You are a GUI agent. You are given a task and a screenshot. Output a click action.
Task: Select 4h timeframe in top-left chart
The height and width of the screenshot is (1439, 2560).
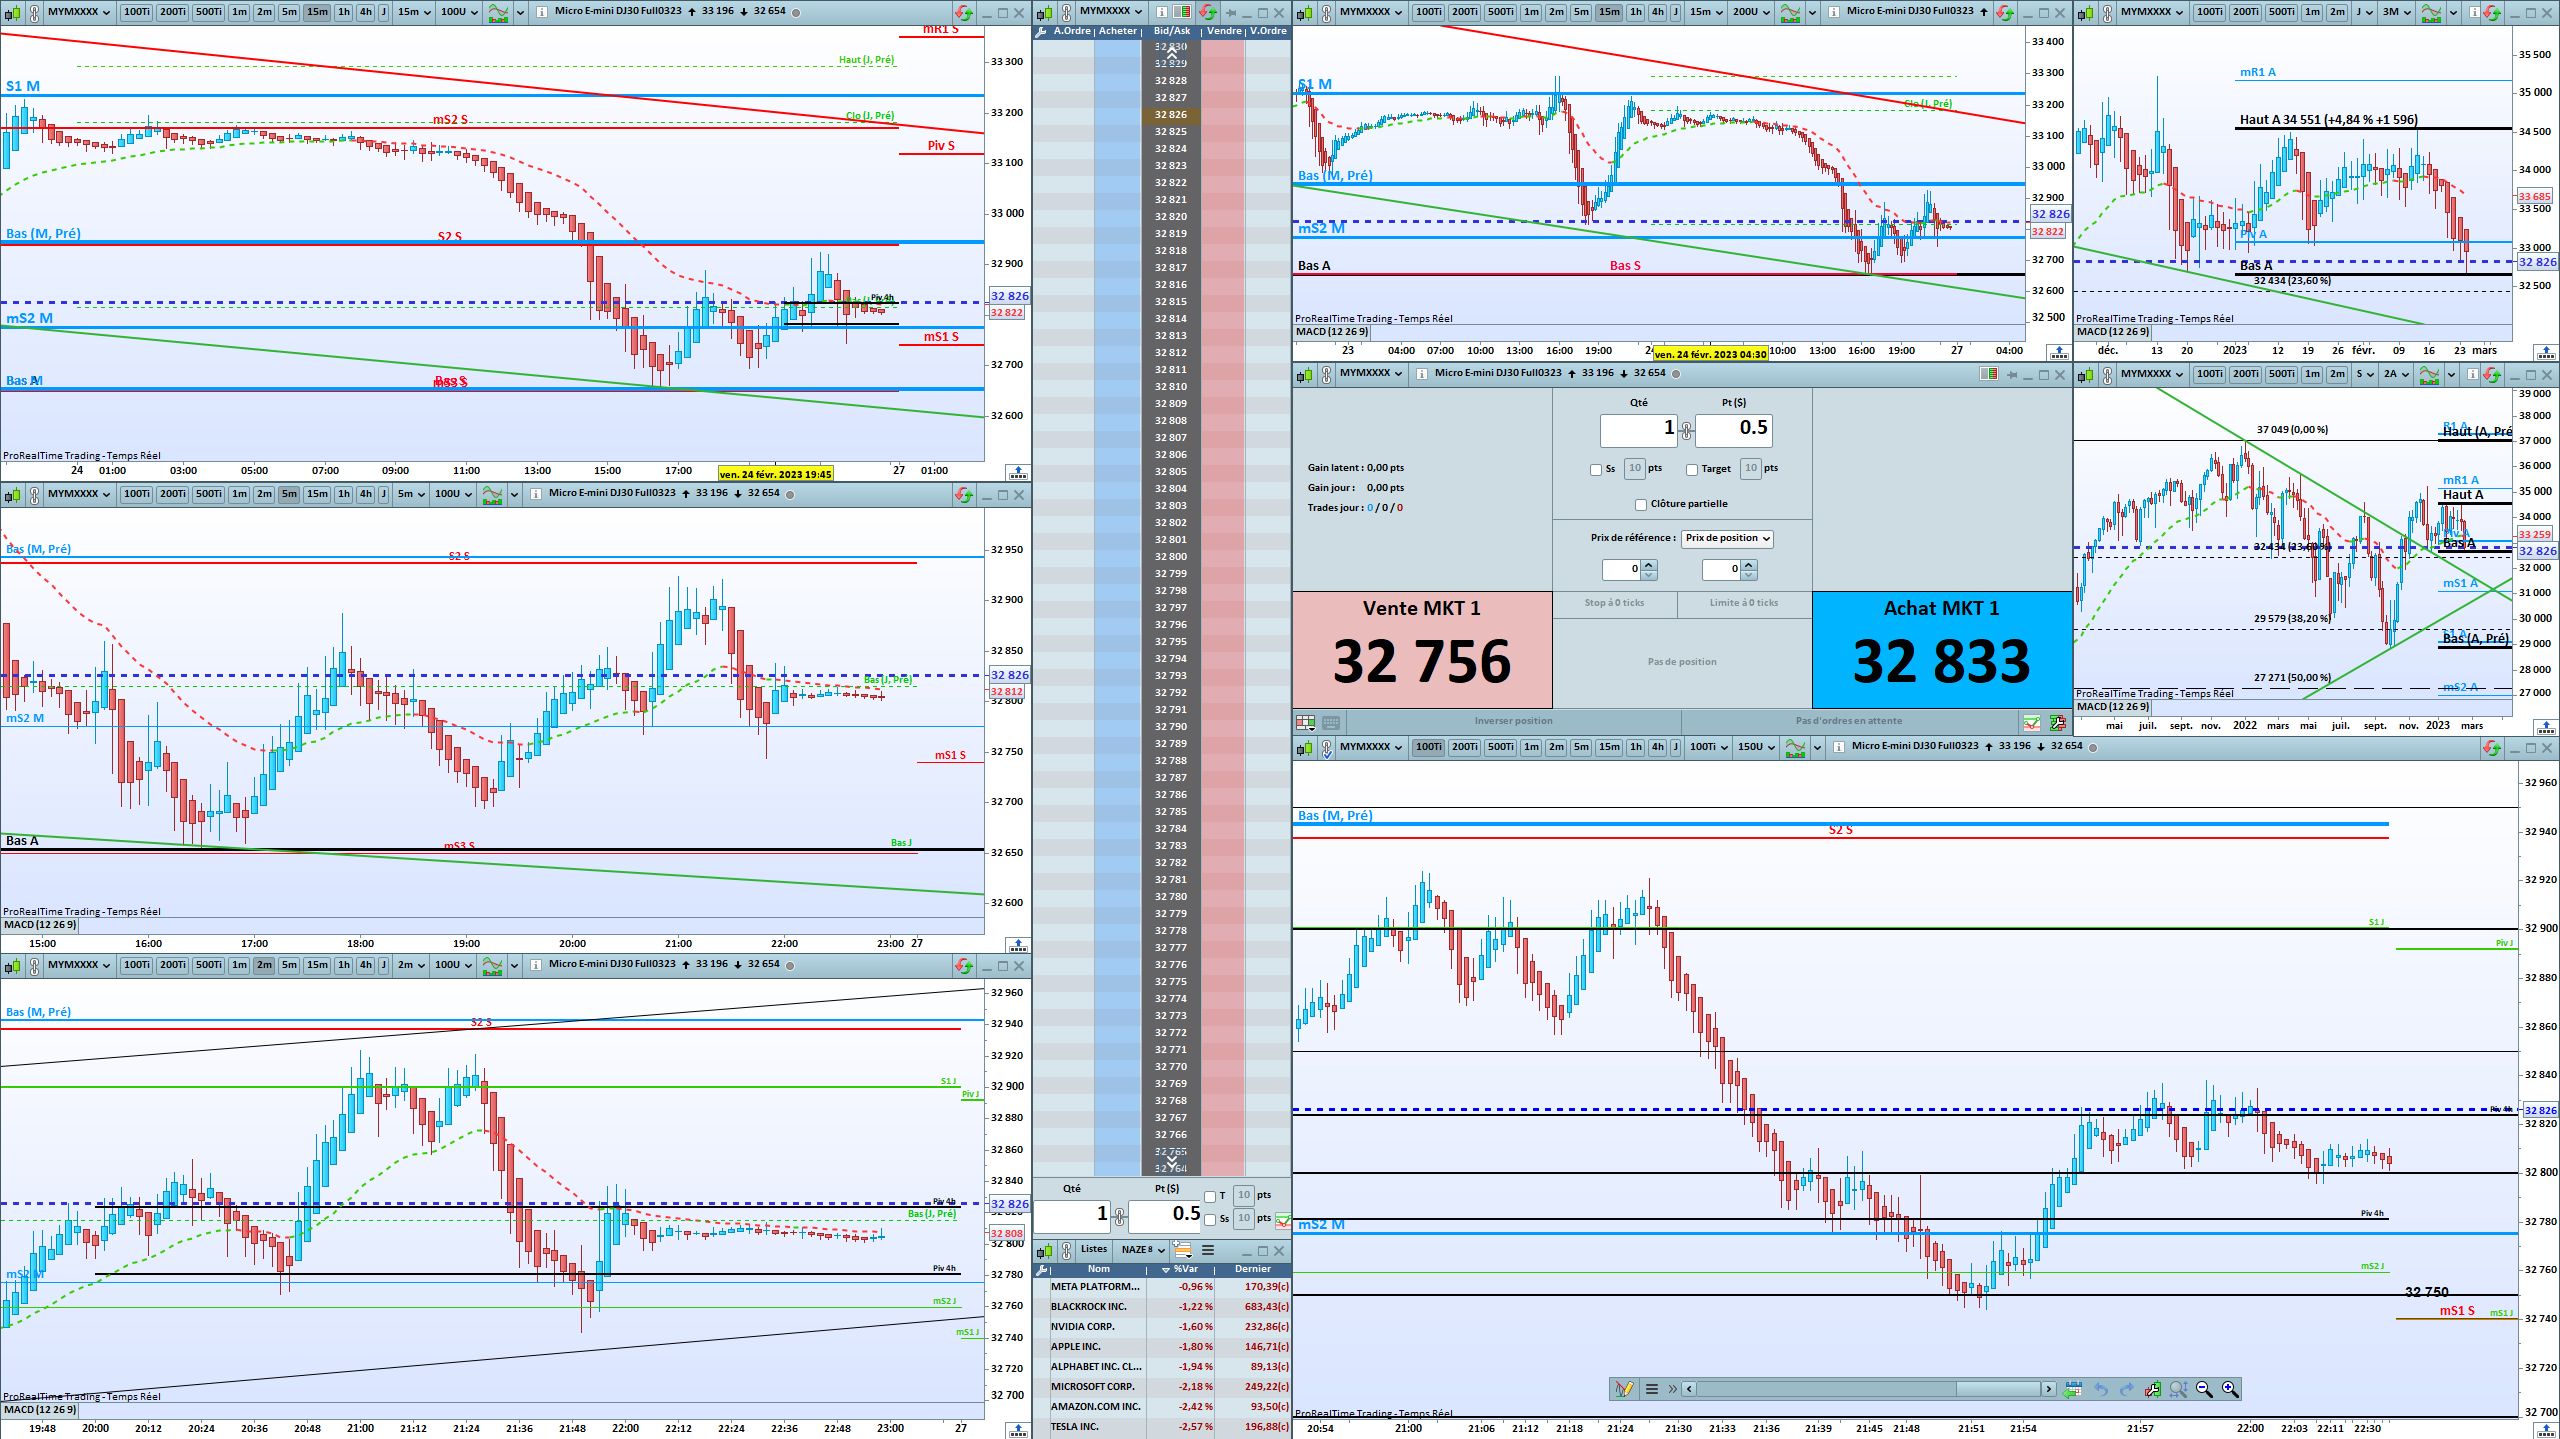(366, 12)
